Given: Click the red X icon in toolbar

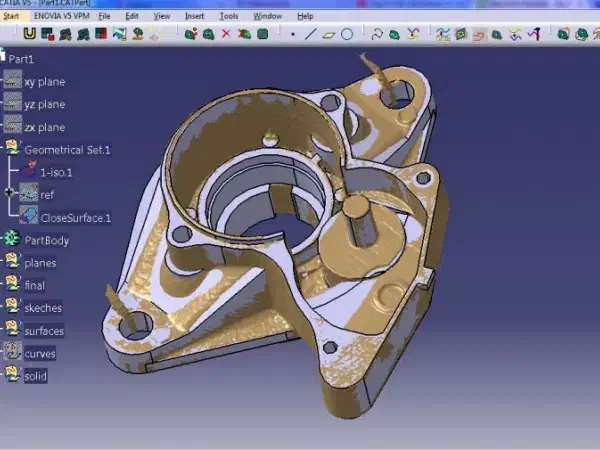Looking at the screenshot, I should pyautogui.click(x=226, y=34).
